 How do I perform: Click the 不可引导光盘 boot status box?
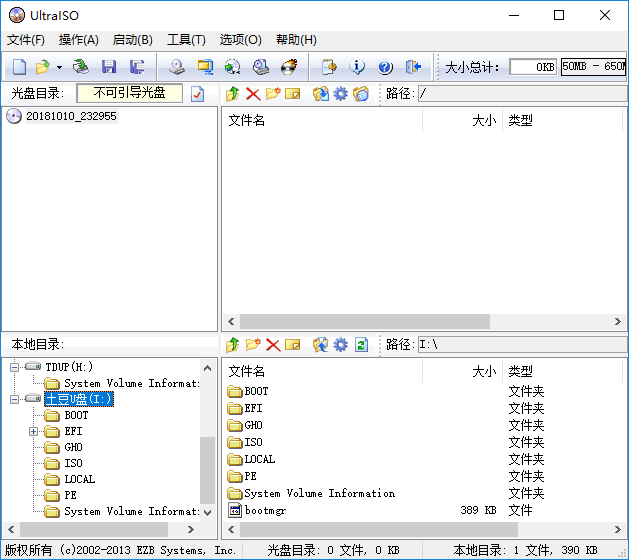point(129,93)
